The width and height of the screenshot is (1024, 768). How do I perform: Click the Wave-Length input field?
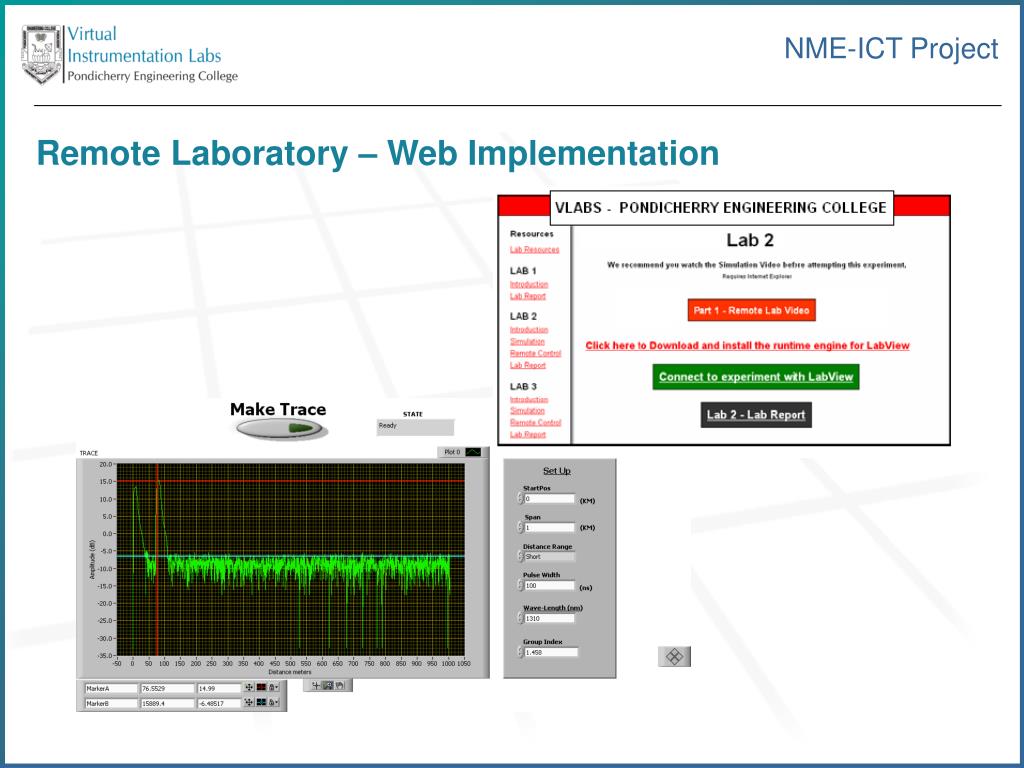549,618
